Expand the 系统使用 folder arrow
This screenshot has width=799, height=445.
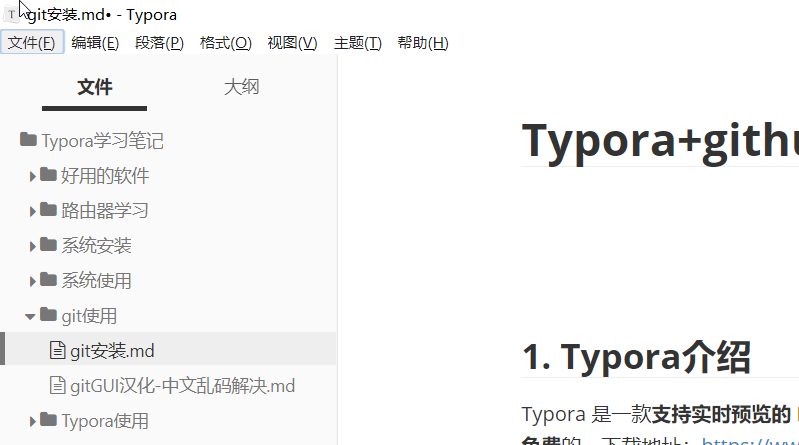pos(33,281)
